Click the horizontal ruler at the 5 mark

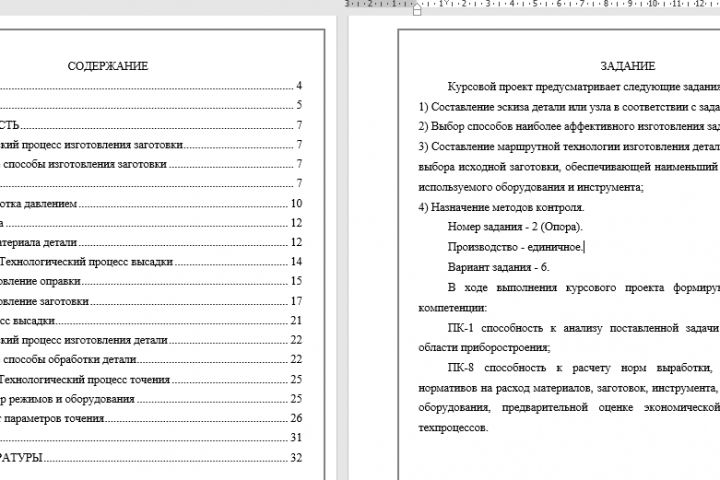pos(535,4)
